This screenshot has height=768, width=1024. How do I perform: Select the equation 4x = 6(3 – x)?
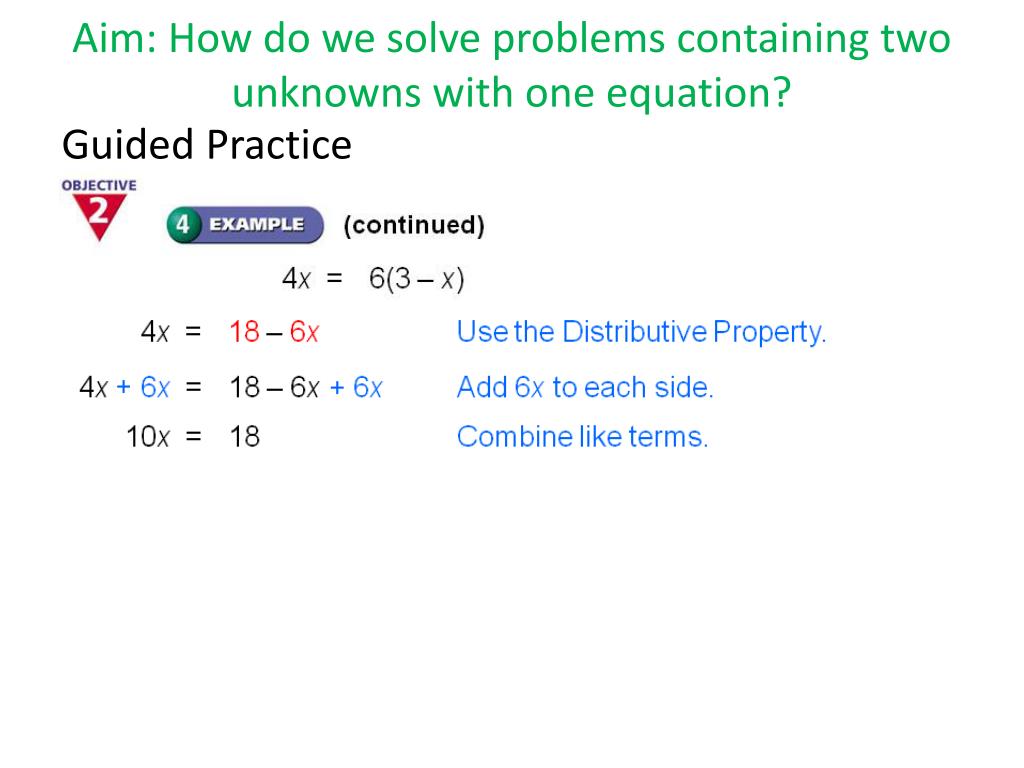tap(373, 279)
